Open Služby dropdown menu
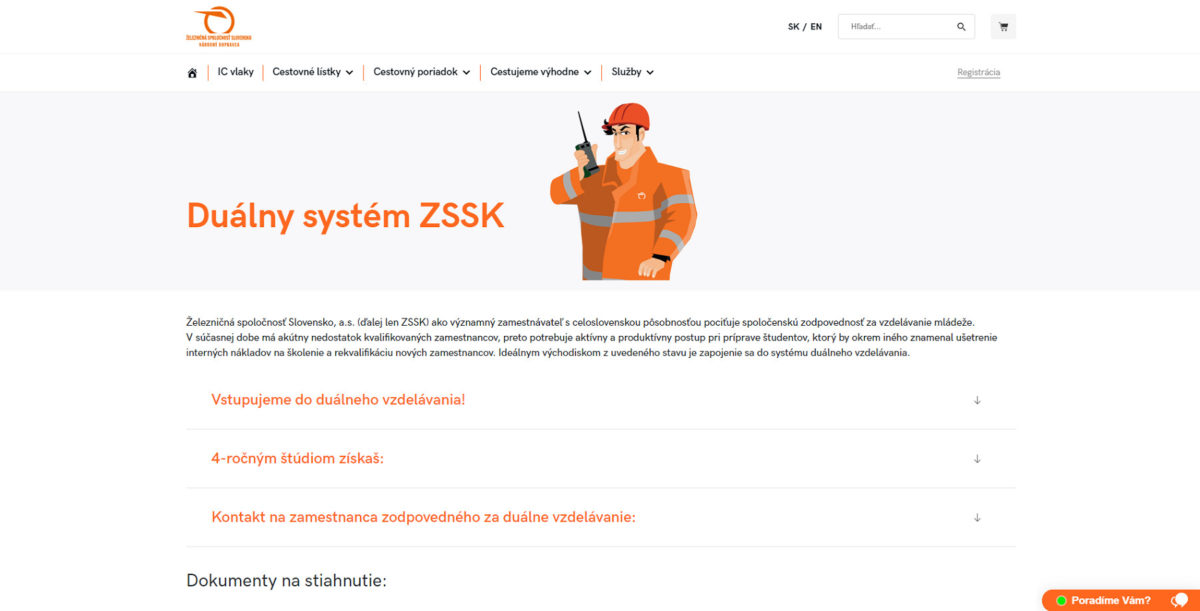1200x611 pixels. click(633, 72)
